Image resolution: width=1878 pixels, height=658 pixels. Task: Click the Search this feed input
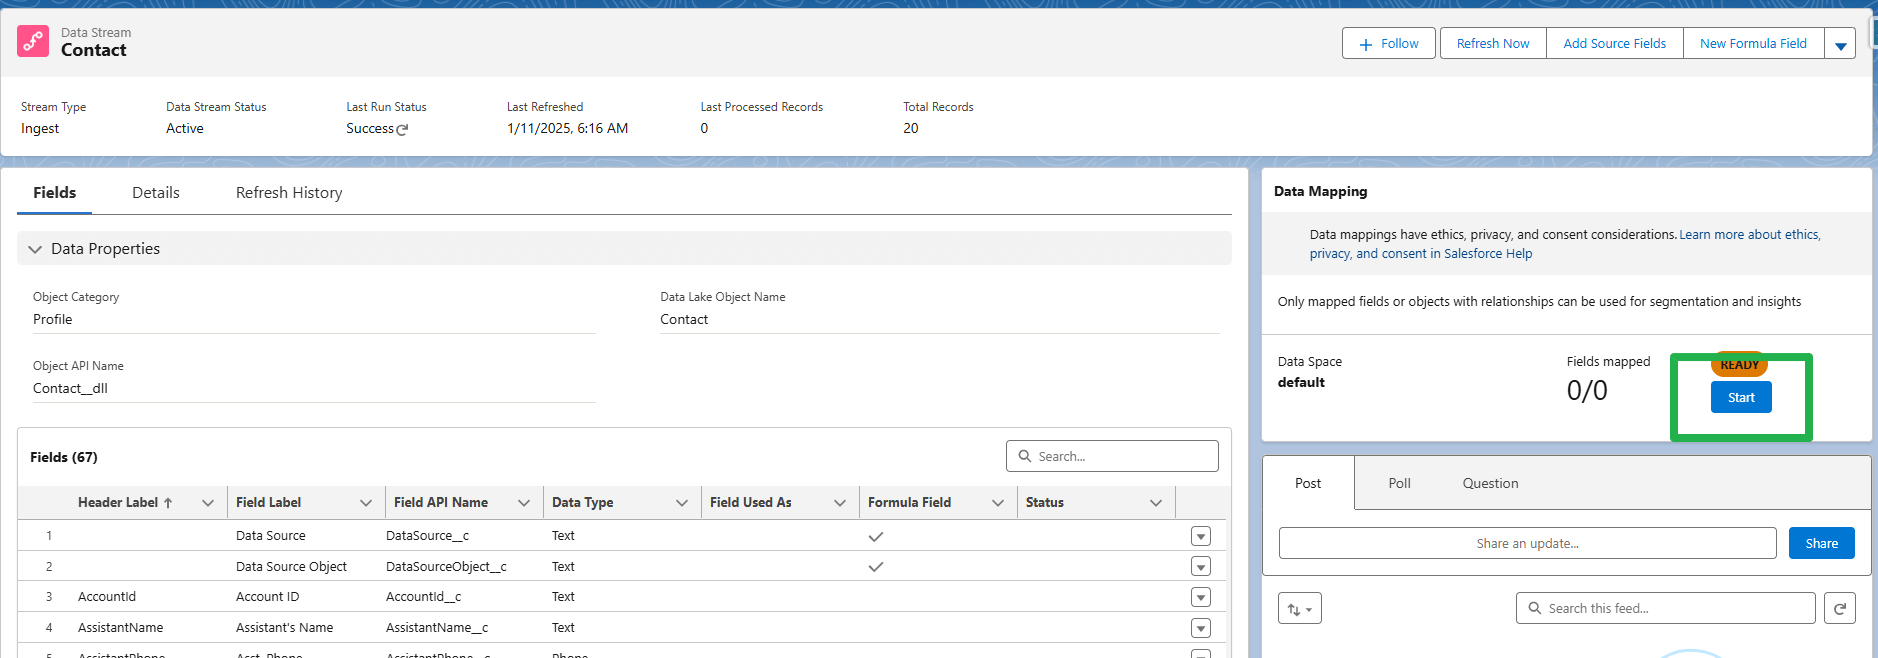[x=1665, y=608]
